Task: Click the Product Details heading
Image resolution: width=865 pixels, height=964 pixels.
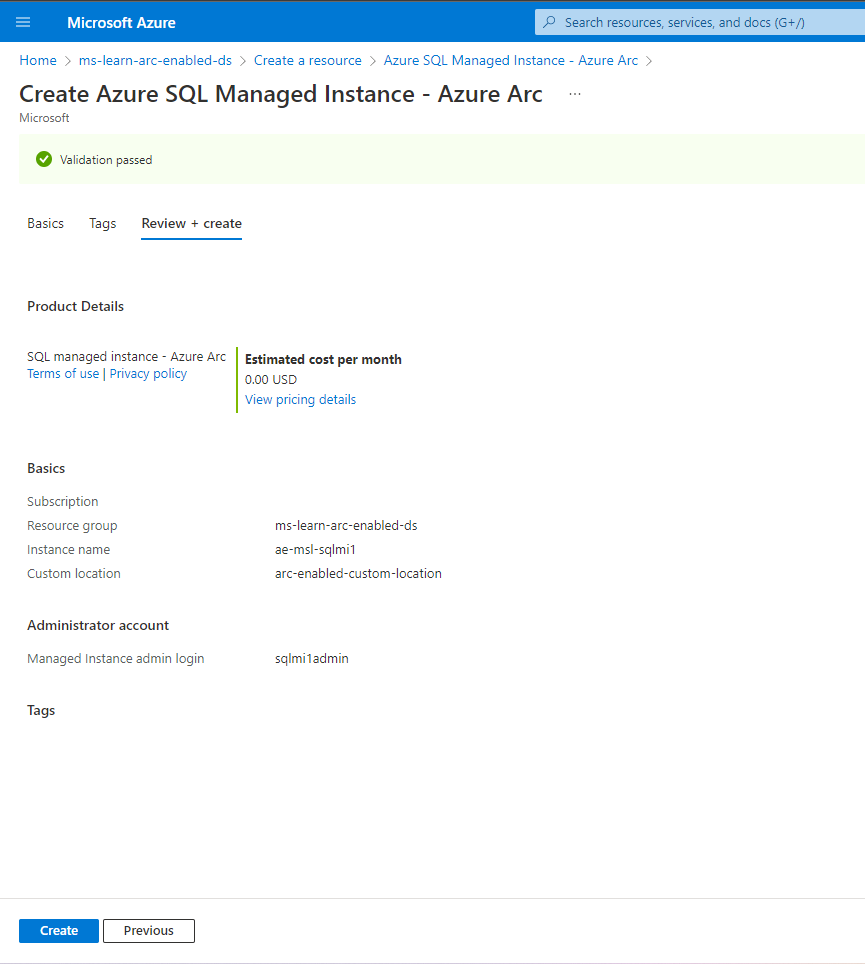Action: (x=76, y=306)
